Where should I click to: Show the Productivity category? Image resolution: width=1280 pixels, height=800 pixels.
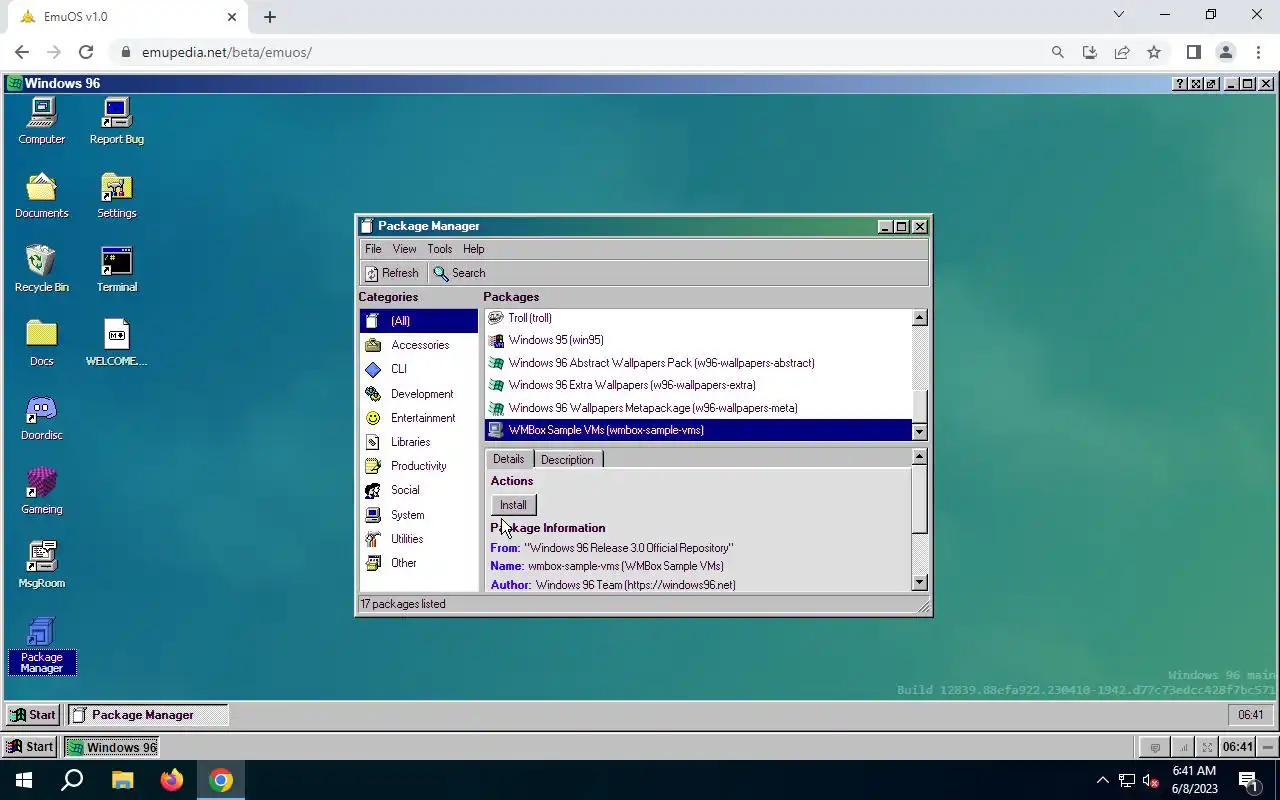(x=418, y=466)
